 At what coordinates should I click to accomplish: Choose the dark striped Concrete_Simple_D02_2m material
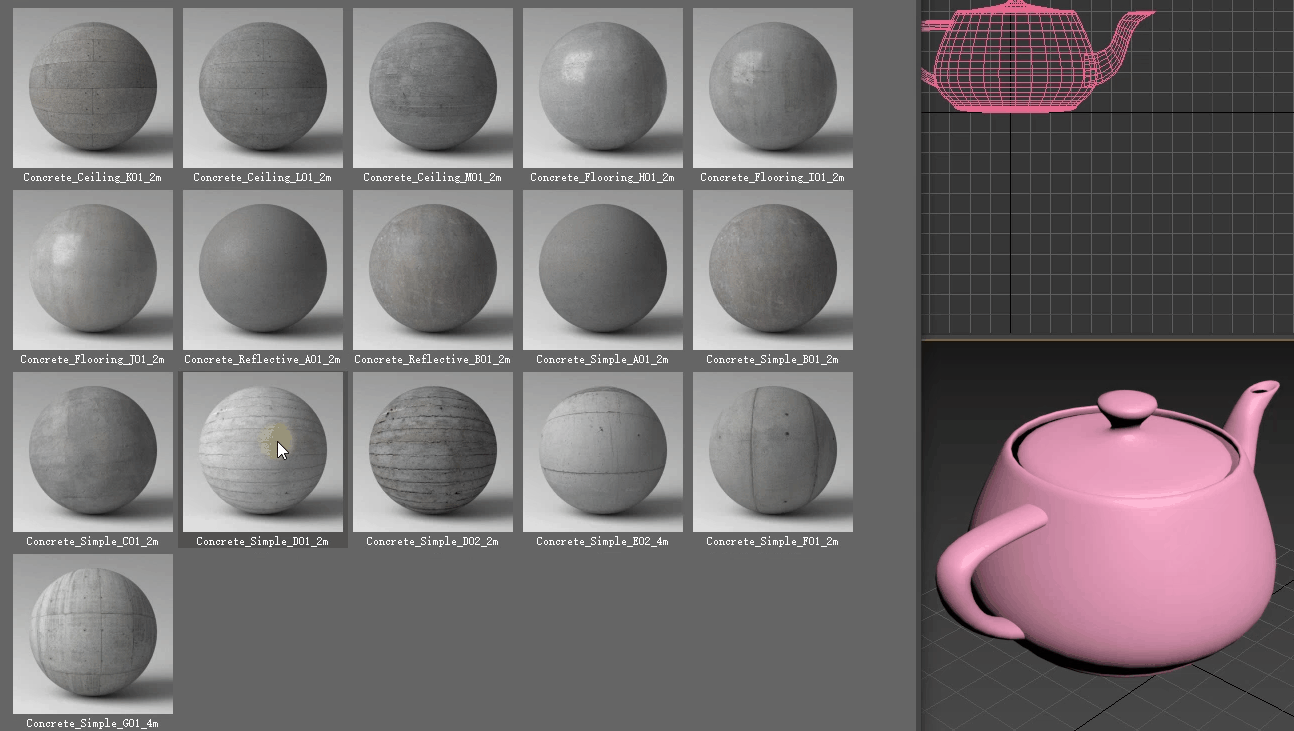tap(433, 452)
